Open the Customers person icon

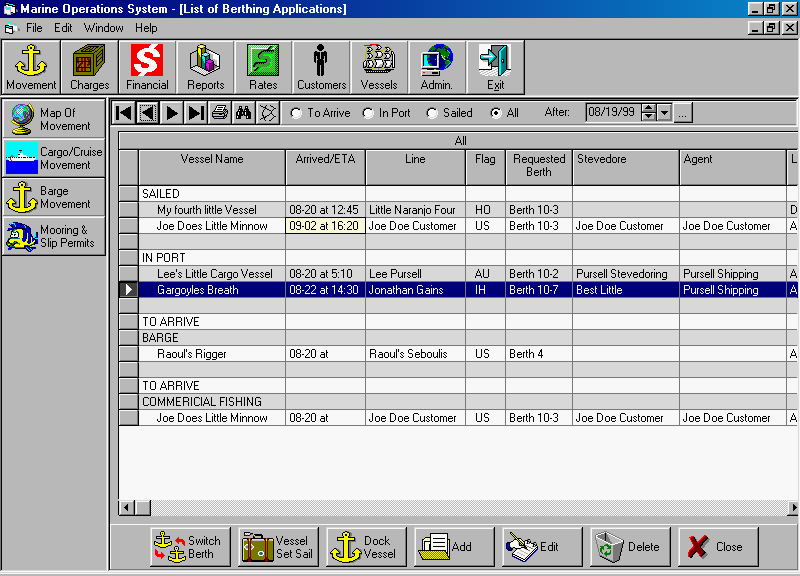point(321,67)
